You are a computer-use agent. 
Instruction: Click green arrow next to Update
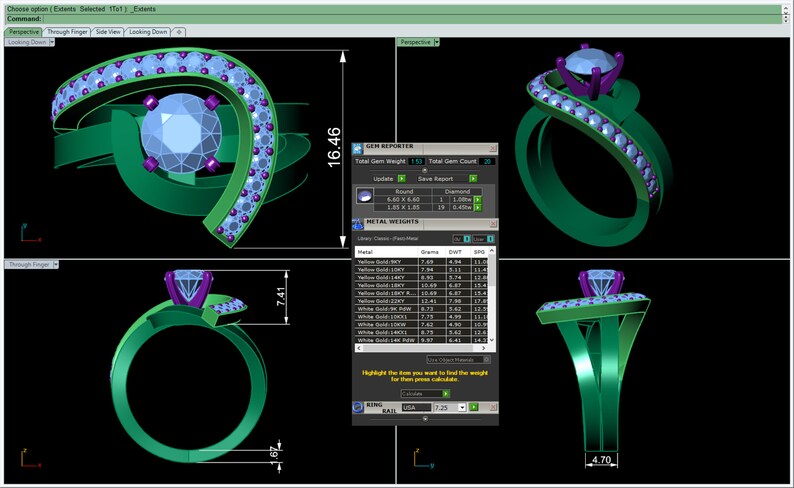(x=402, y=179)
